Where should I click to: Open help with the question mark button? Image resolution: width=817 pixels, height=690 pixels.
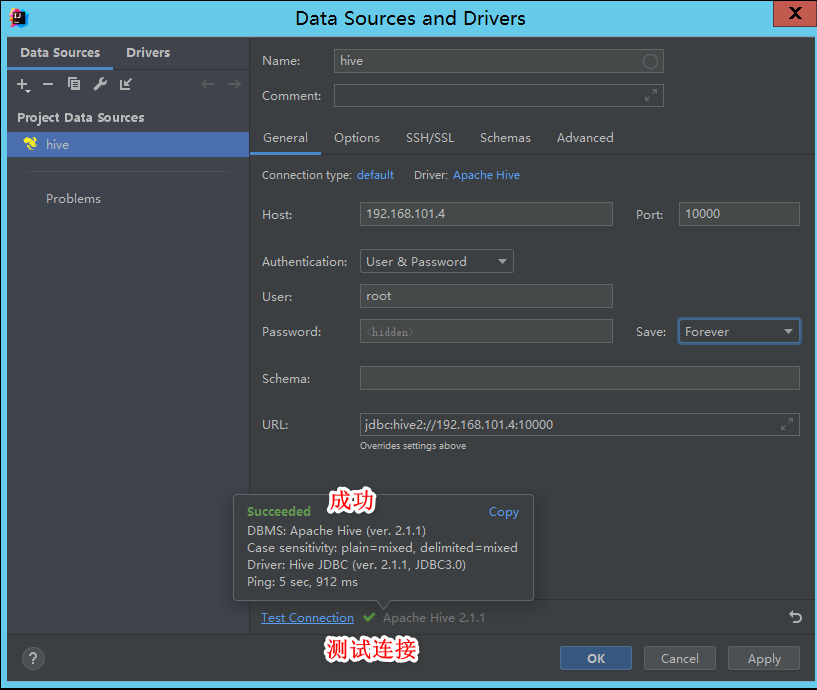tap(33, 659)
